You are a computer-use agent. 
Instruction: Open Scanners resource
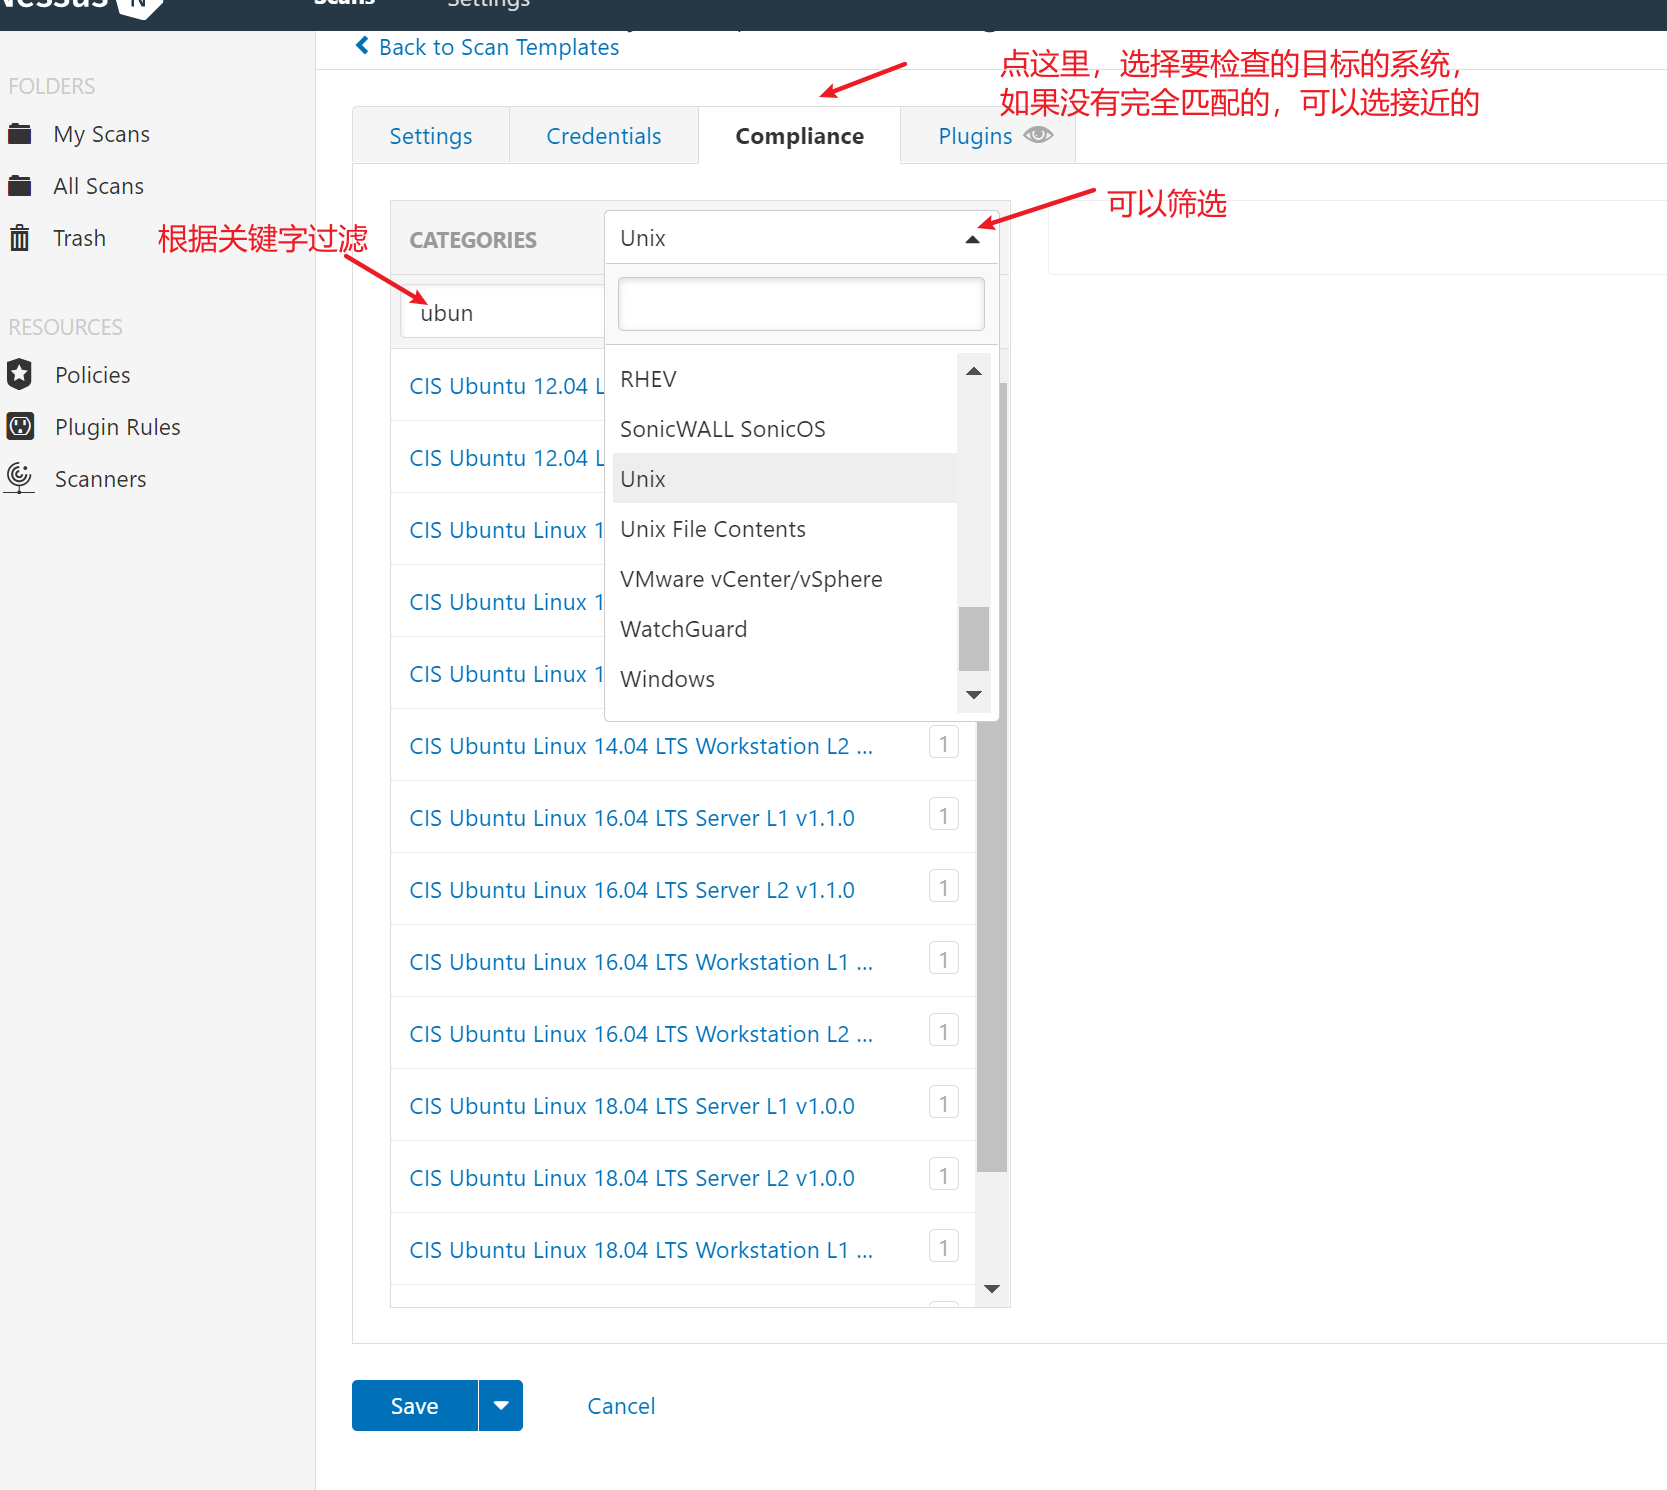click(100, 479)
